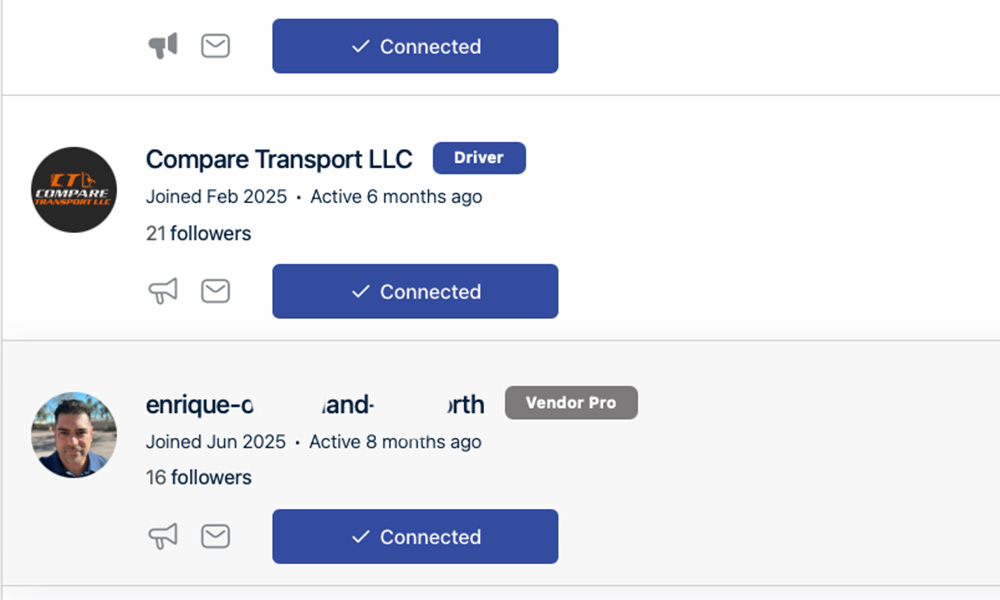Click the Active 6 months ago text
The width and height of the screenshot is (1000, 600).
[x=396, y=196]
